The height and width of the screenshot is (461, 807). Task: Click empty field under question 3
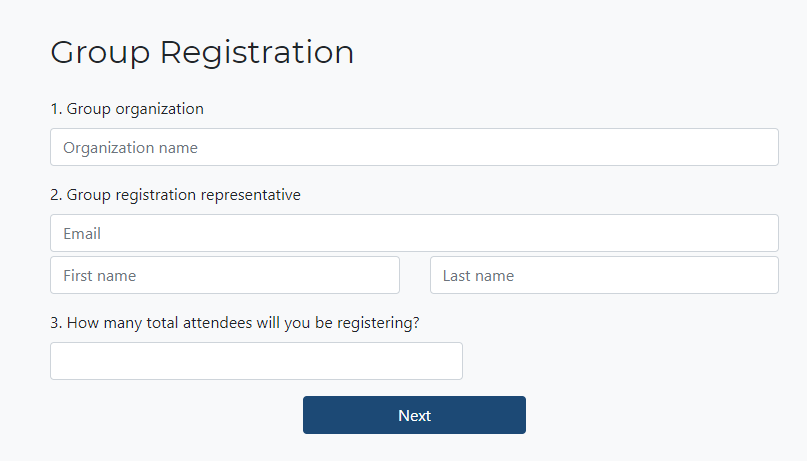[x=256, y=361]
